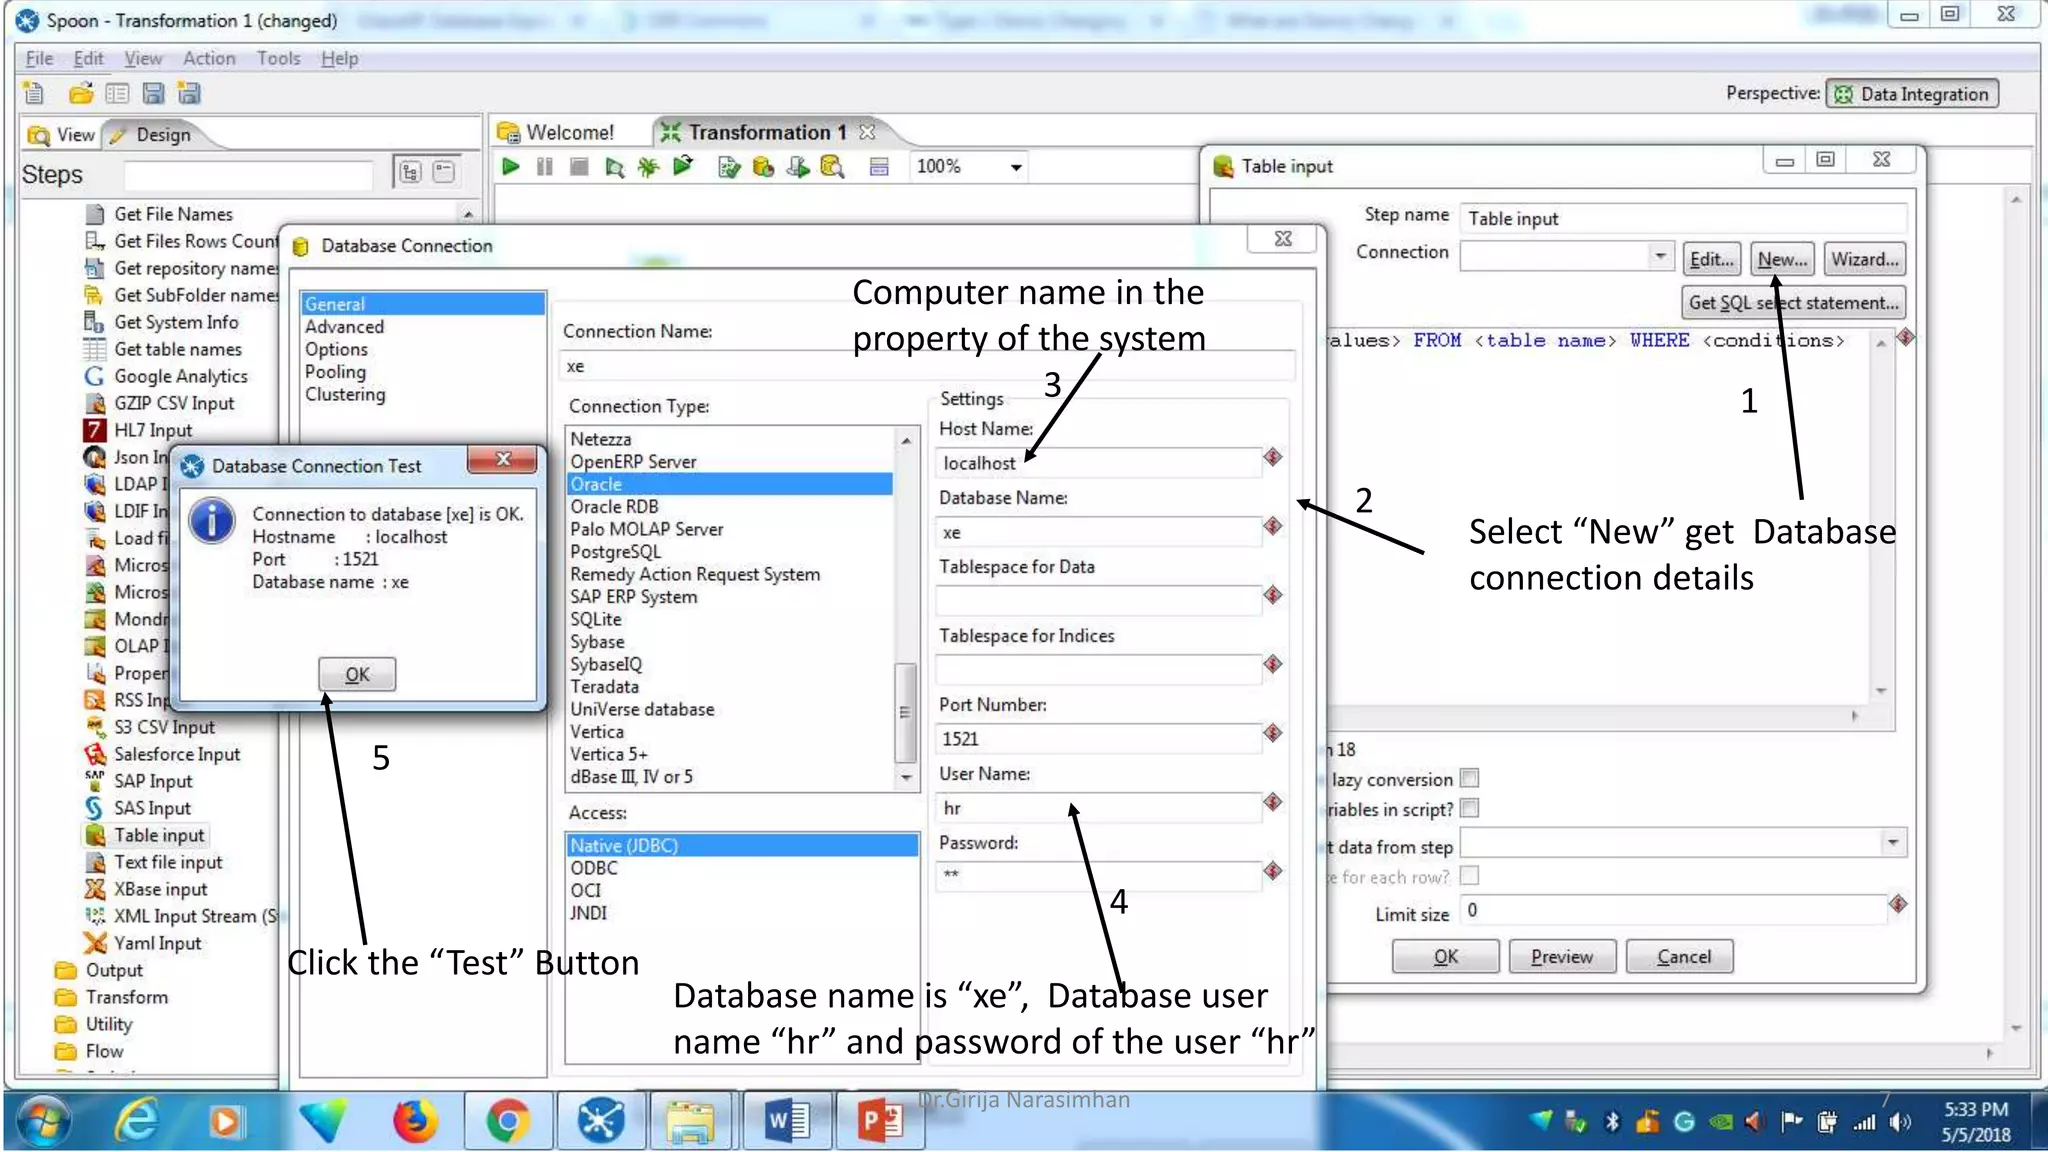Image resolution: width=2048 pixels, height=1152 pixels.
Task: Switch to the Welcome! tab
Action: pos(568,132)
